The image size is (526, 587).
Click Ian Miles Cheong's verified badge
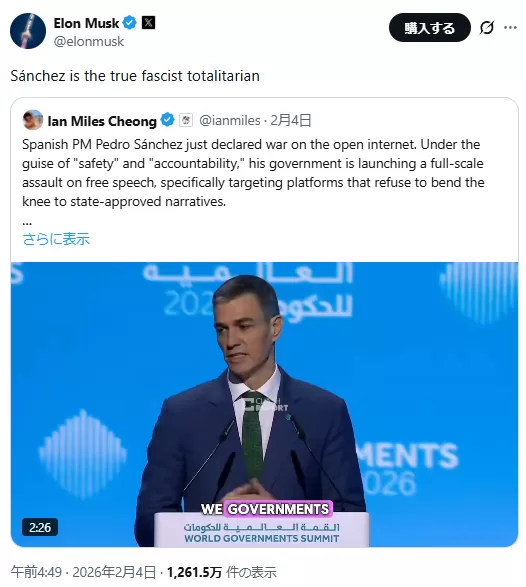click(167, 120)
